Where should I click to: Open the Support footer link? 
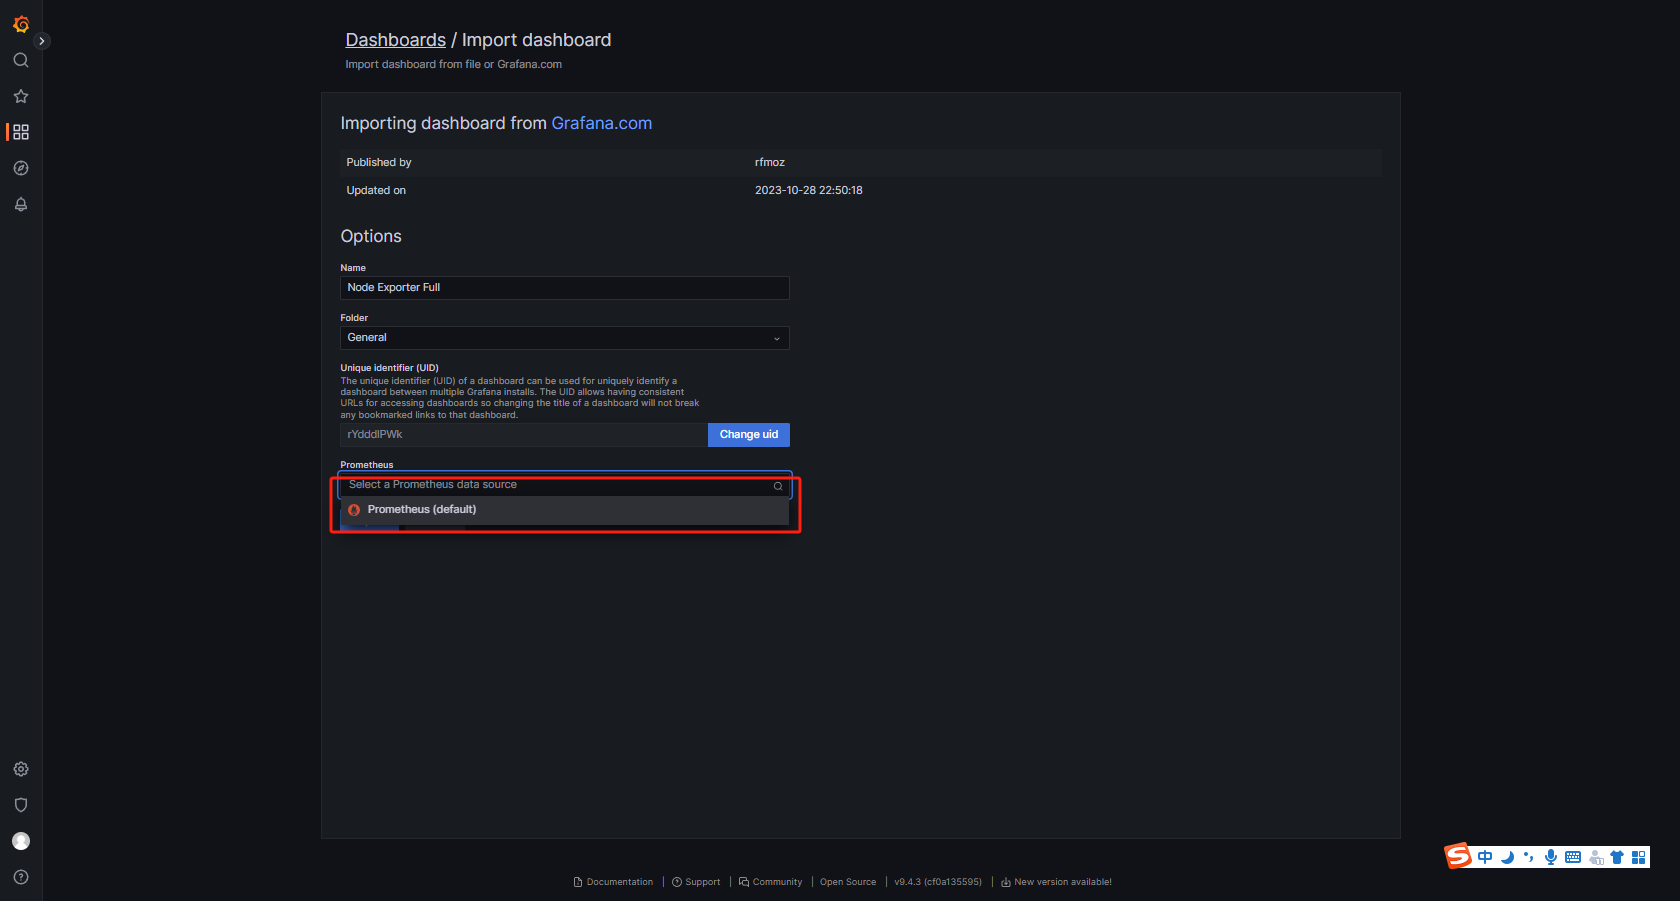click(x=696, y=882)
